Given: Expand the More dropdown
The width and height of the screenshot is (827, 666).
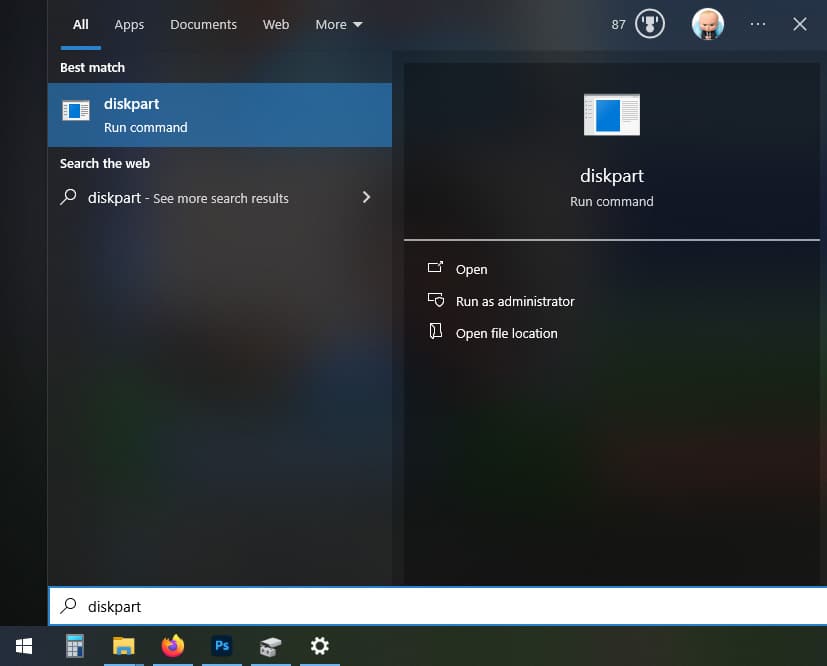Looking at the screenshot, I should (339, 24).
